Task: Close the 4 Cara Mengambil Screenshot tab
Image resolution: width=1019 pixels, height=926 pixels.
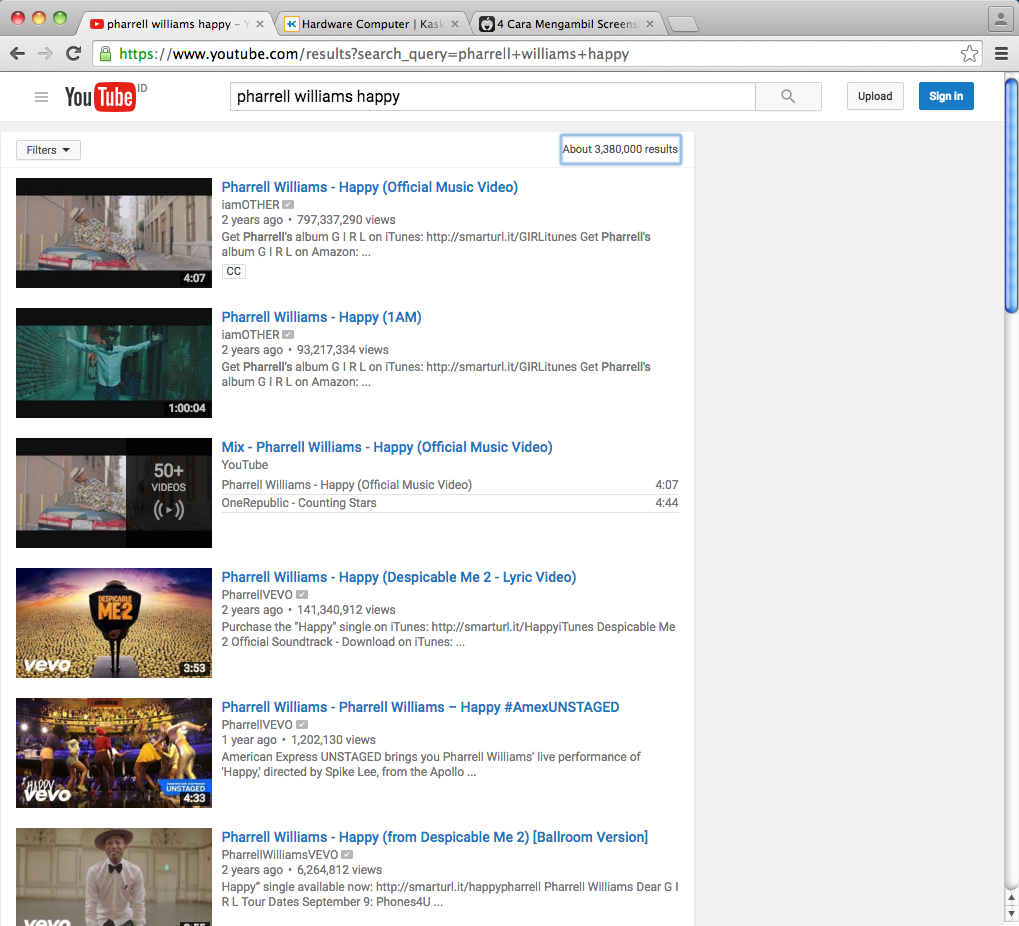Action: (x=650, y=24)
